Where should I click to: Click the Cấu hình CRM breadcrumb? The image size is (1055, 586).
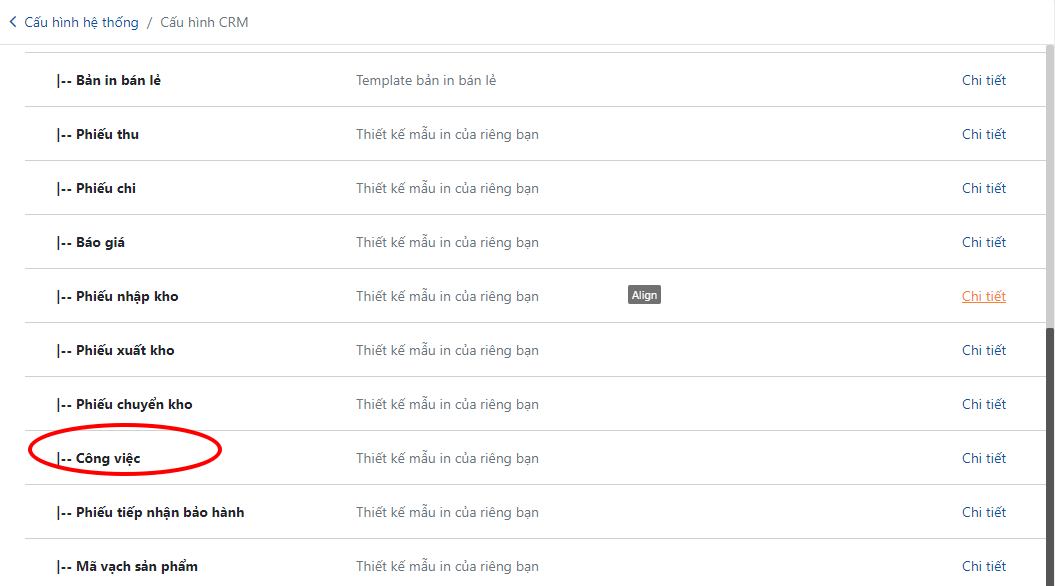[x=204, y=22]
